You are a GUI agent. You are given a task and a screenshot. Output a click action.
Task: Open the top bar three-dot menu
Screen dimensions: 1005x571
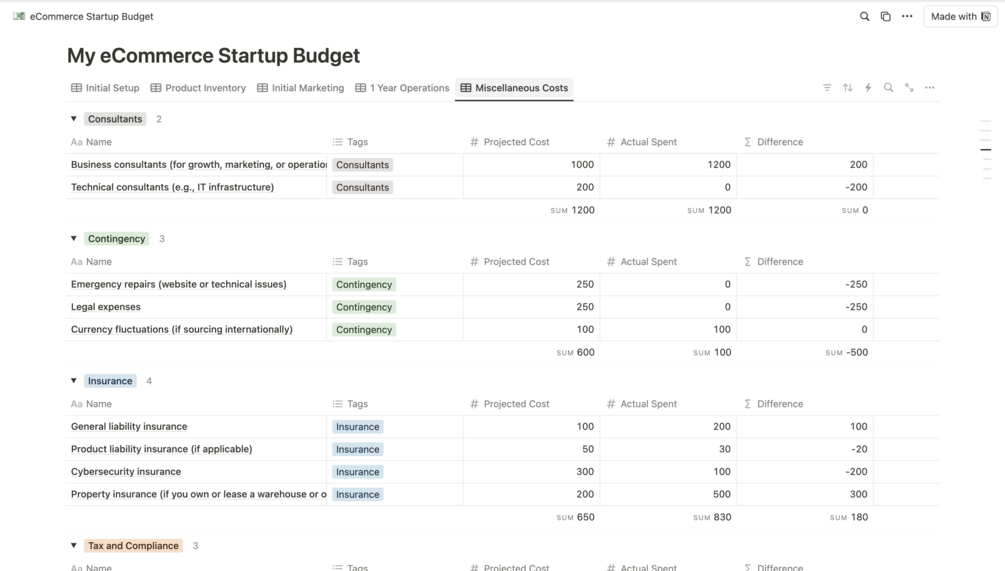907,16
